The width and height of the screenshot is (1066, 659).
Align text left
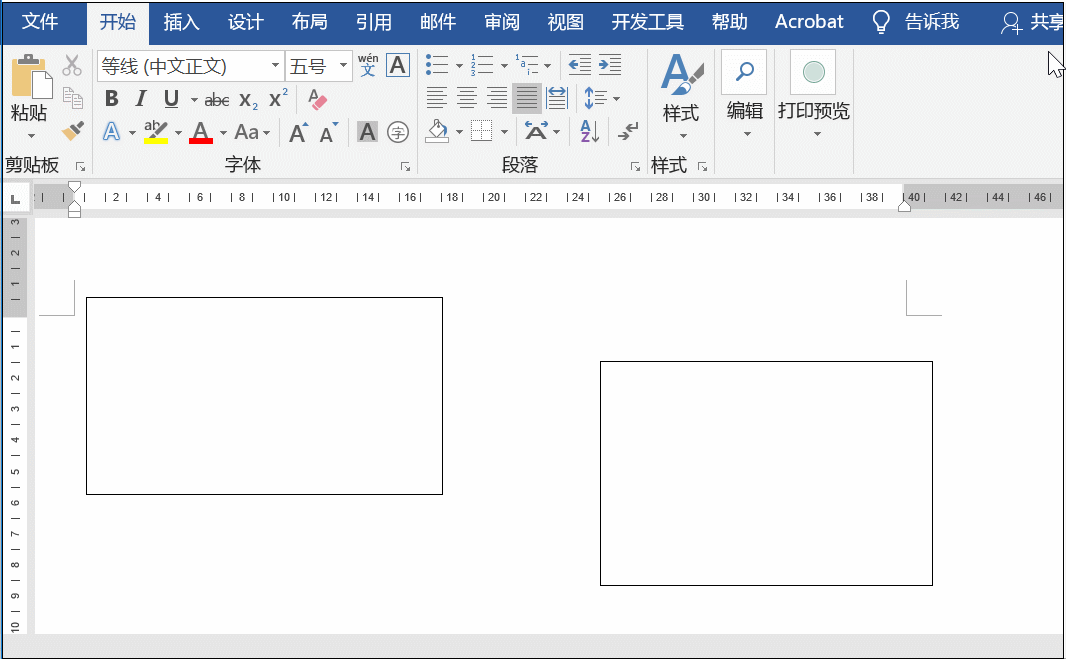coord(436,98)
